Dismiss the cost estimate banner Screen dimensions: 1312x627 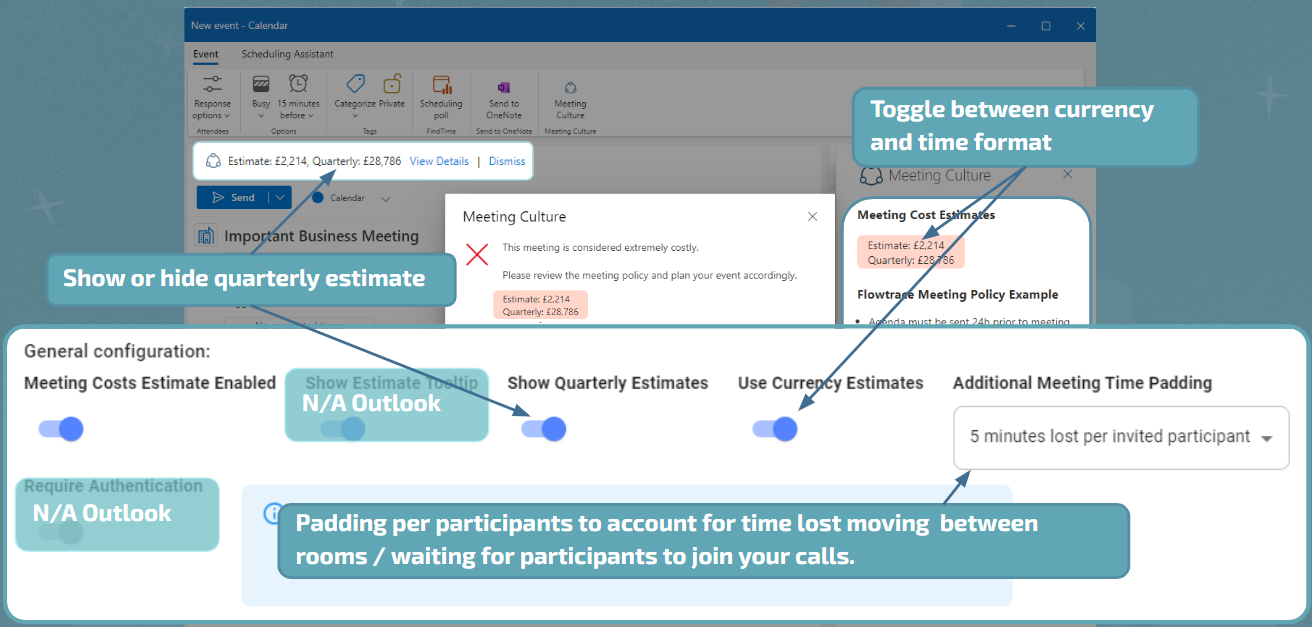[507, 160]
